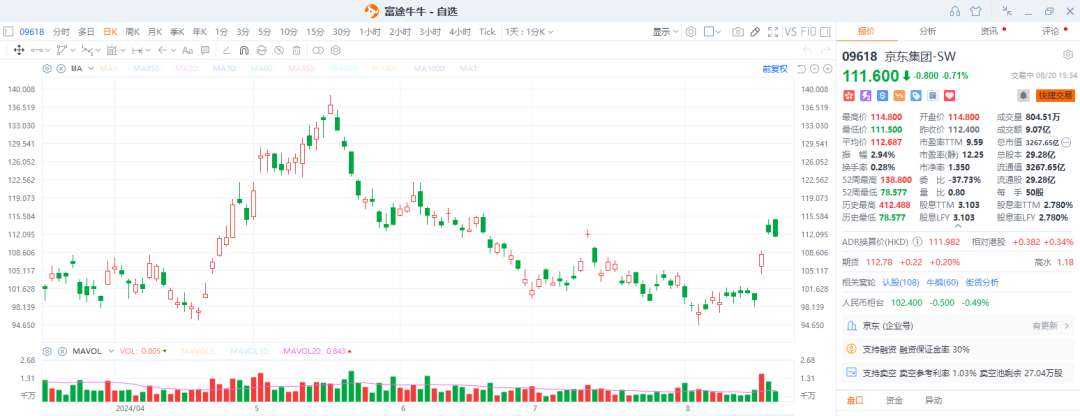Click the Hong Kong market flag icon
The image size is (1080, 416).
[x=849, y=95]
